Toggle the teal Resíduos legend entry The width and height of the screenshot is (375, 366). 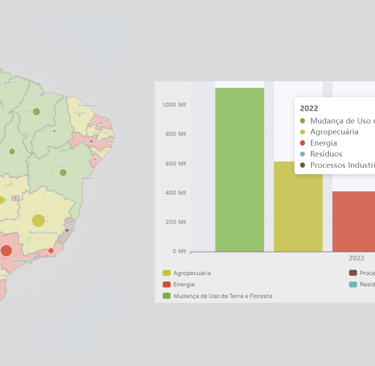click(x=362, y=284)
